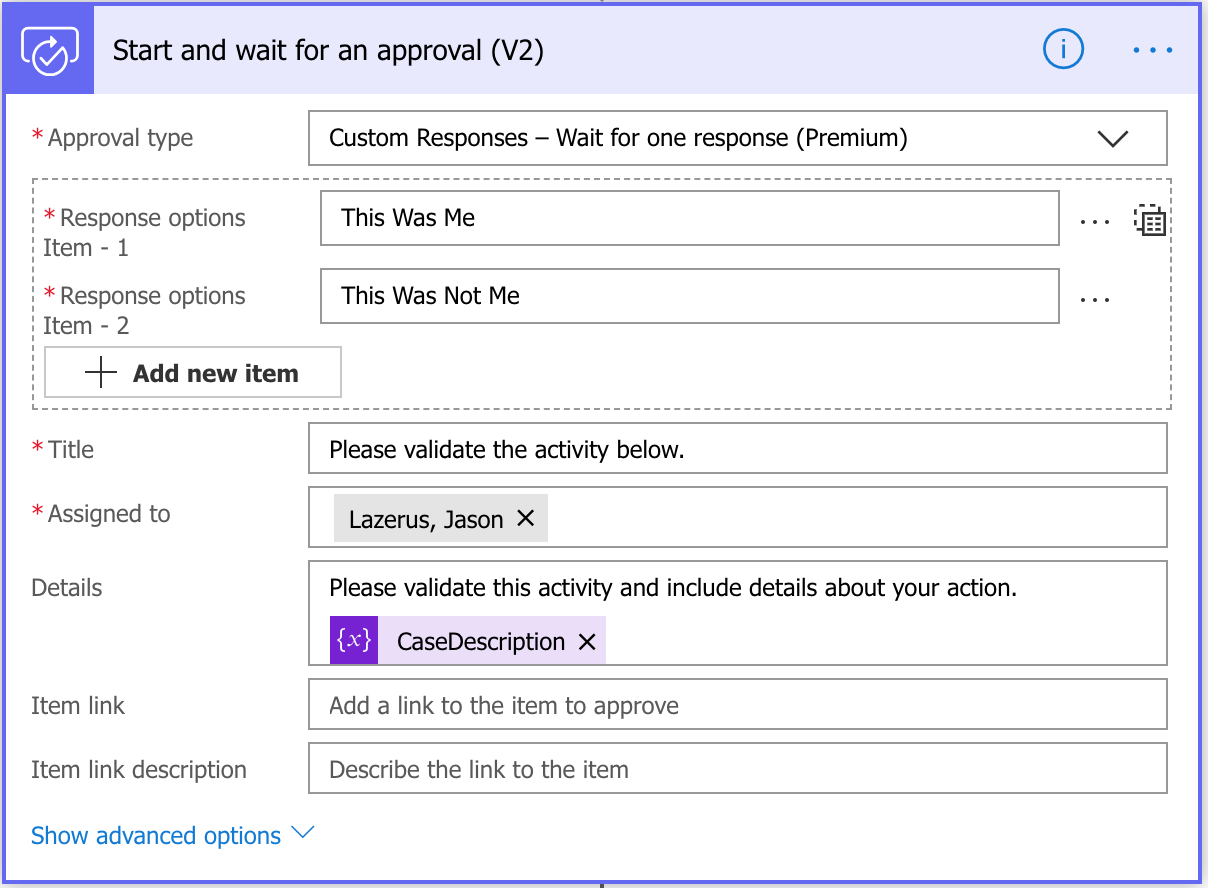Open the dynamic content picker beside Response Item-1

click(x=1150, y=218)
